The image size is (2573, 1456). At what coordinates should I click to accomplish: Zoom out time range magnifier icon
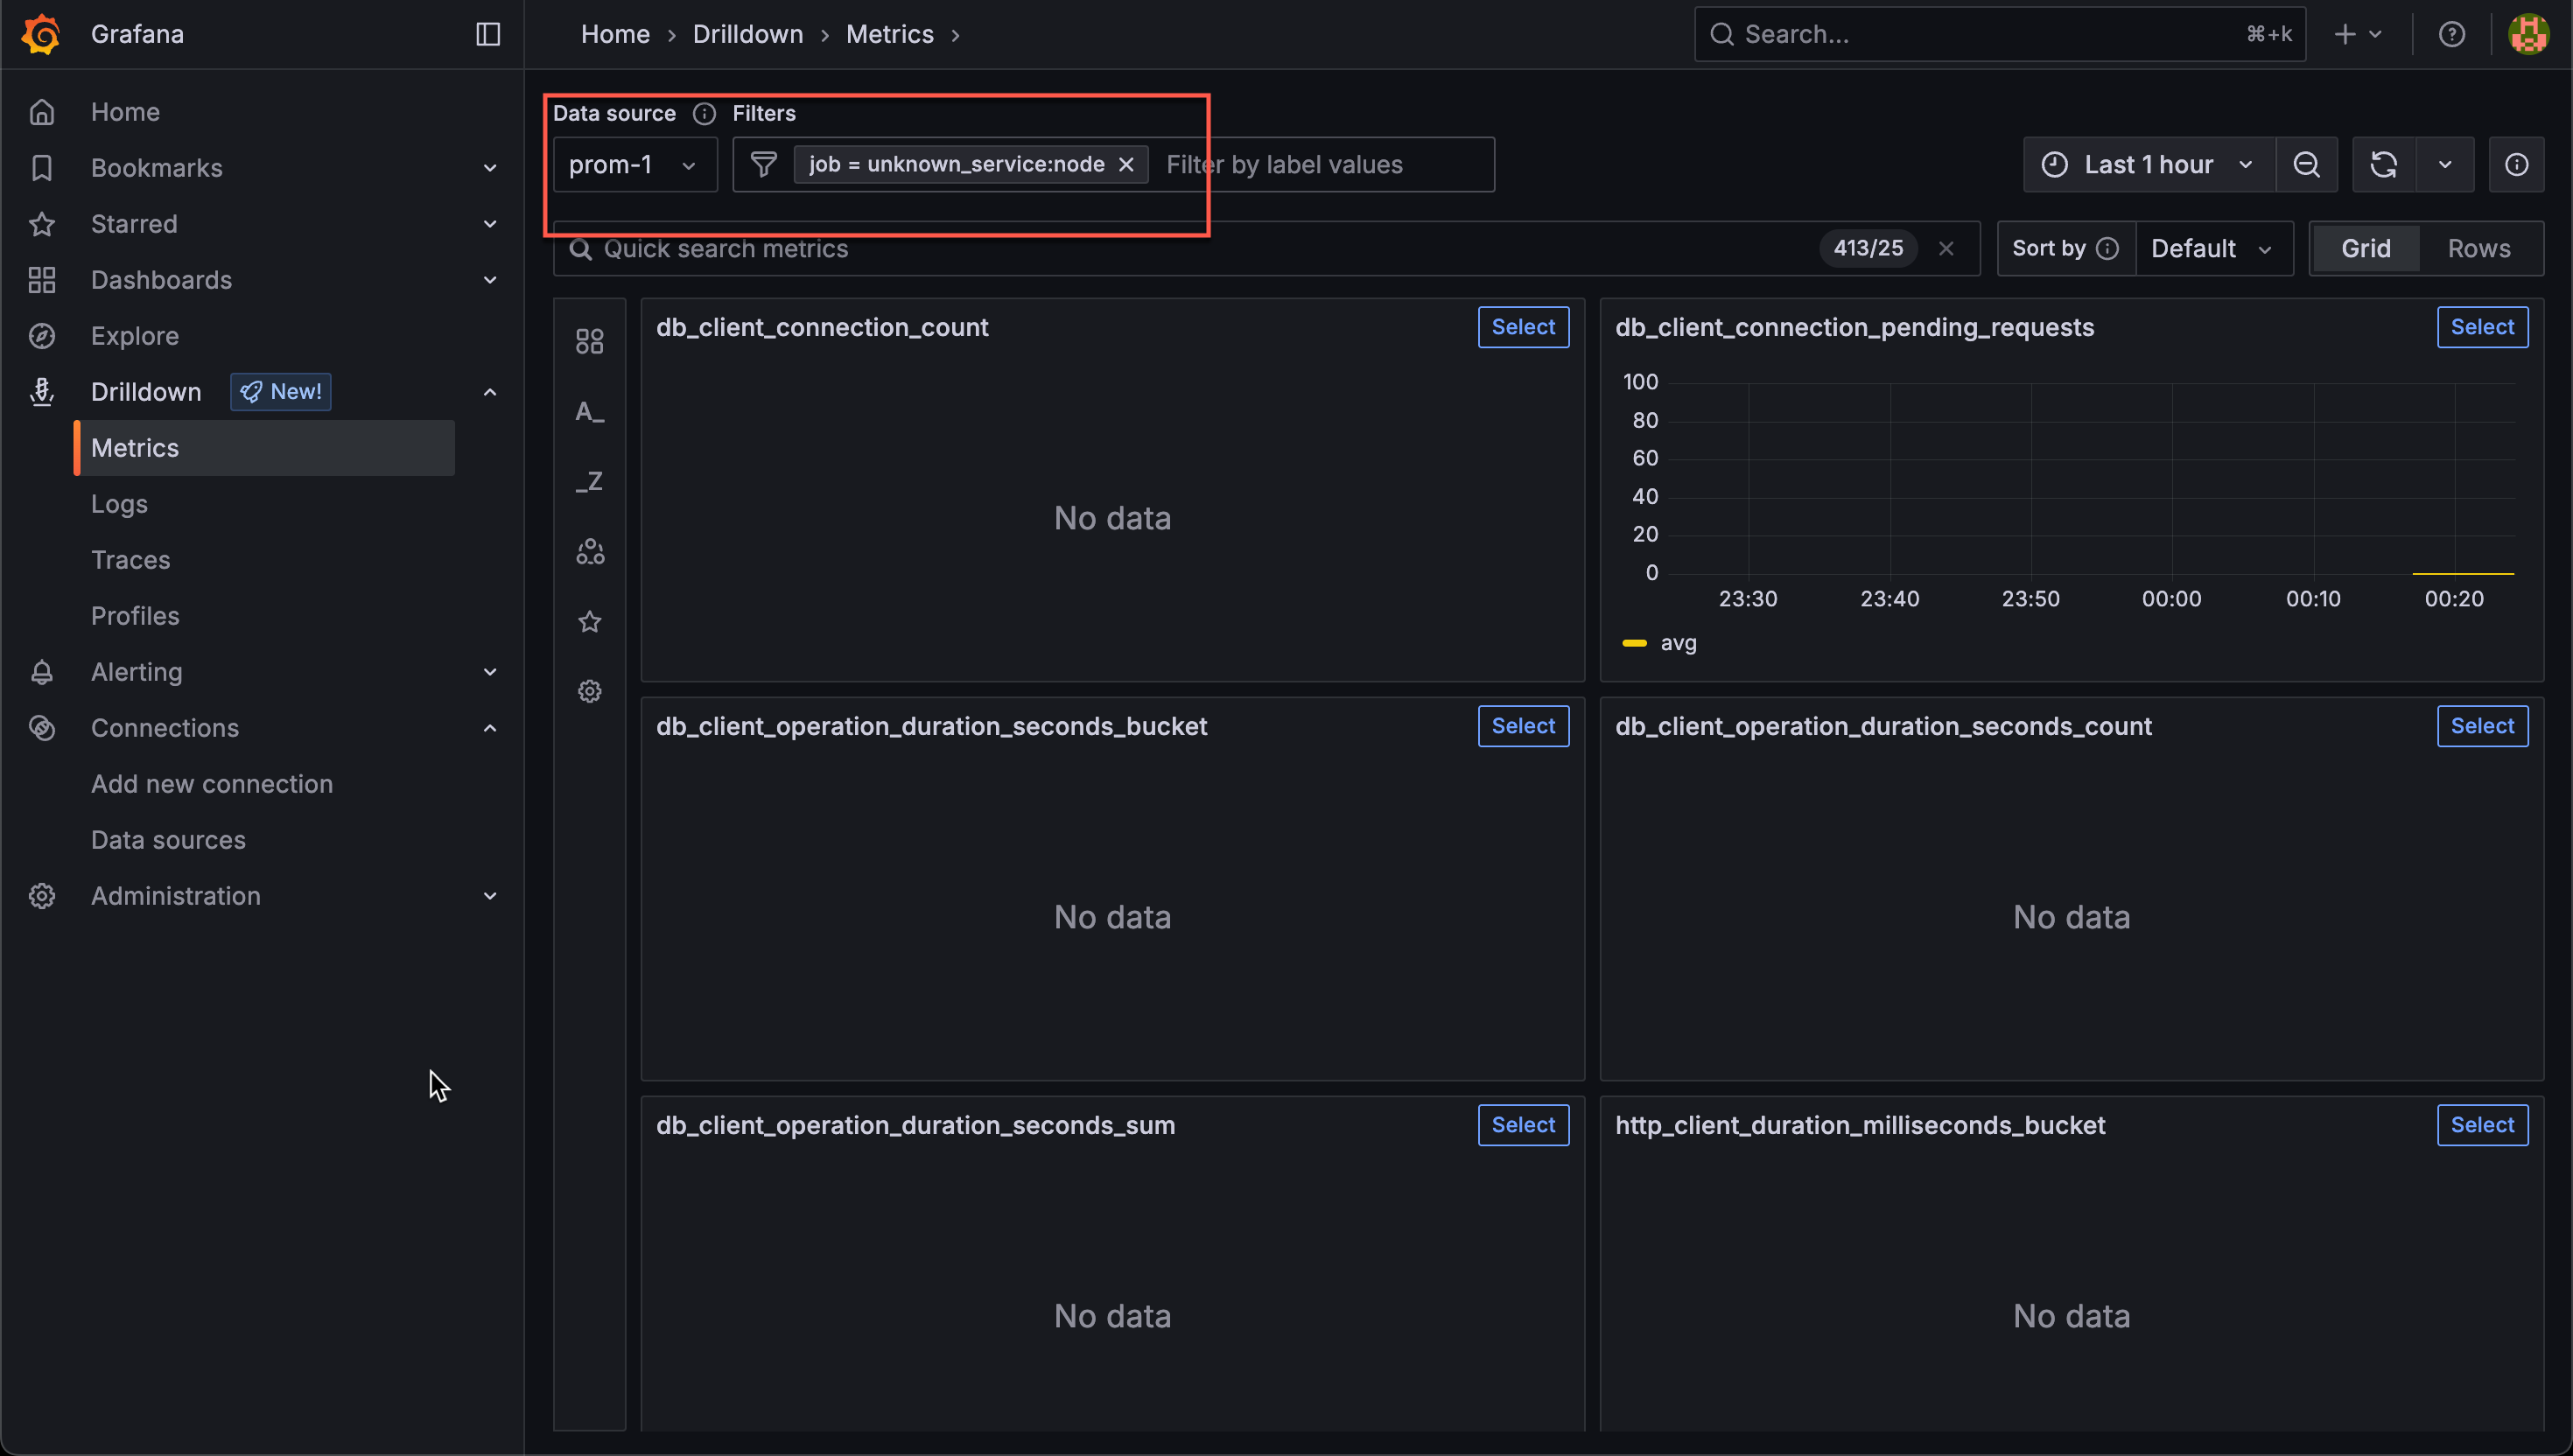click(2306, 164)
